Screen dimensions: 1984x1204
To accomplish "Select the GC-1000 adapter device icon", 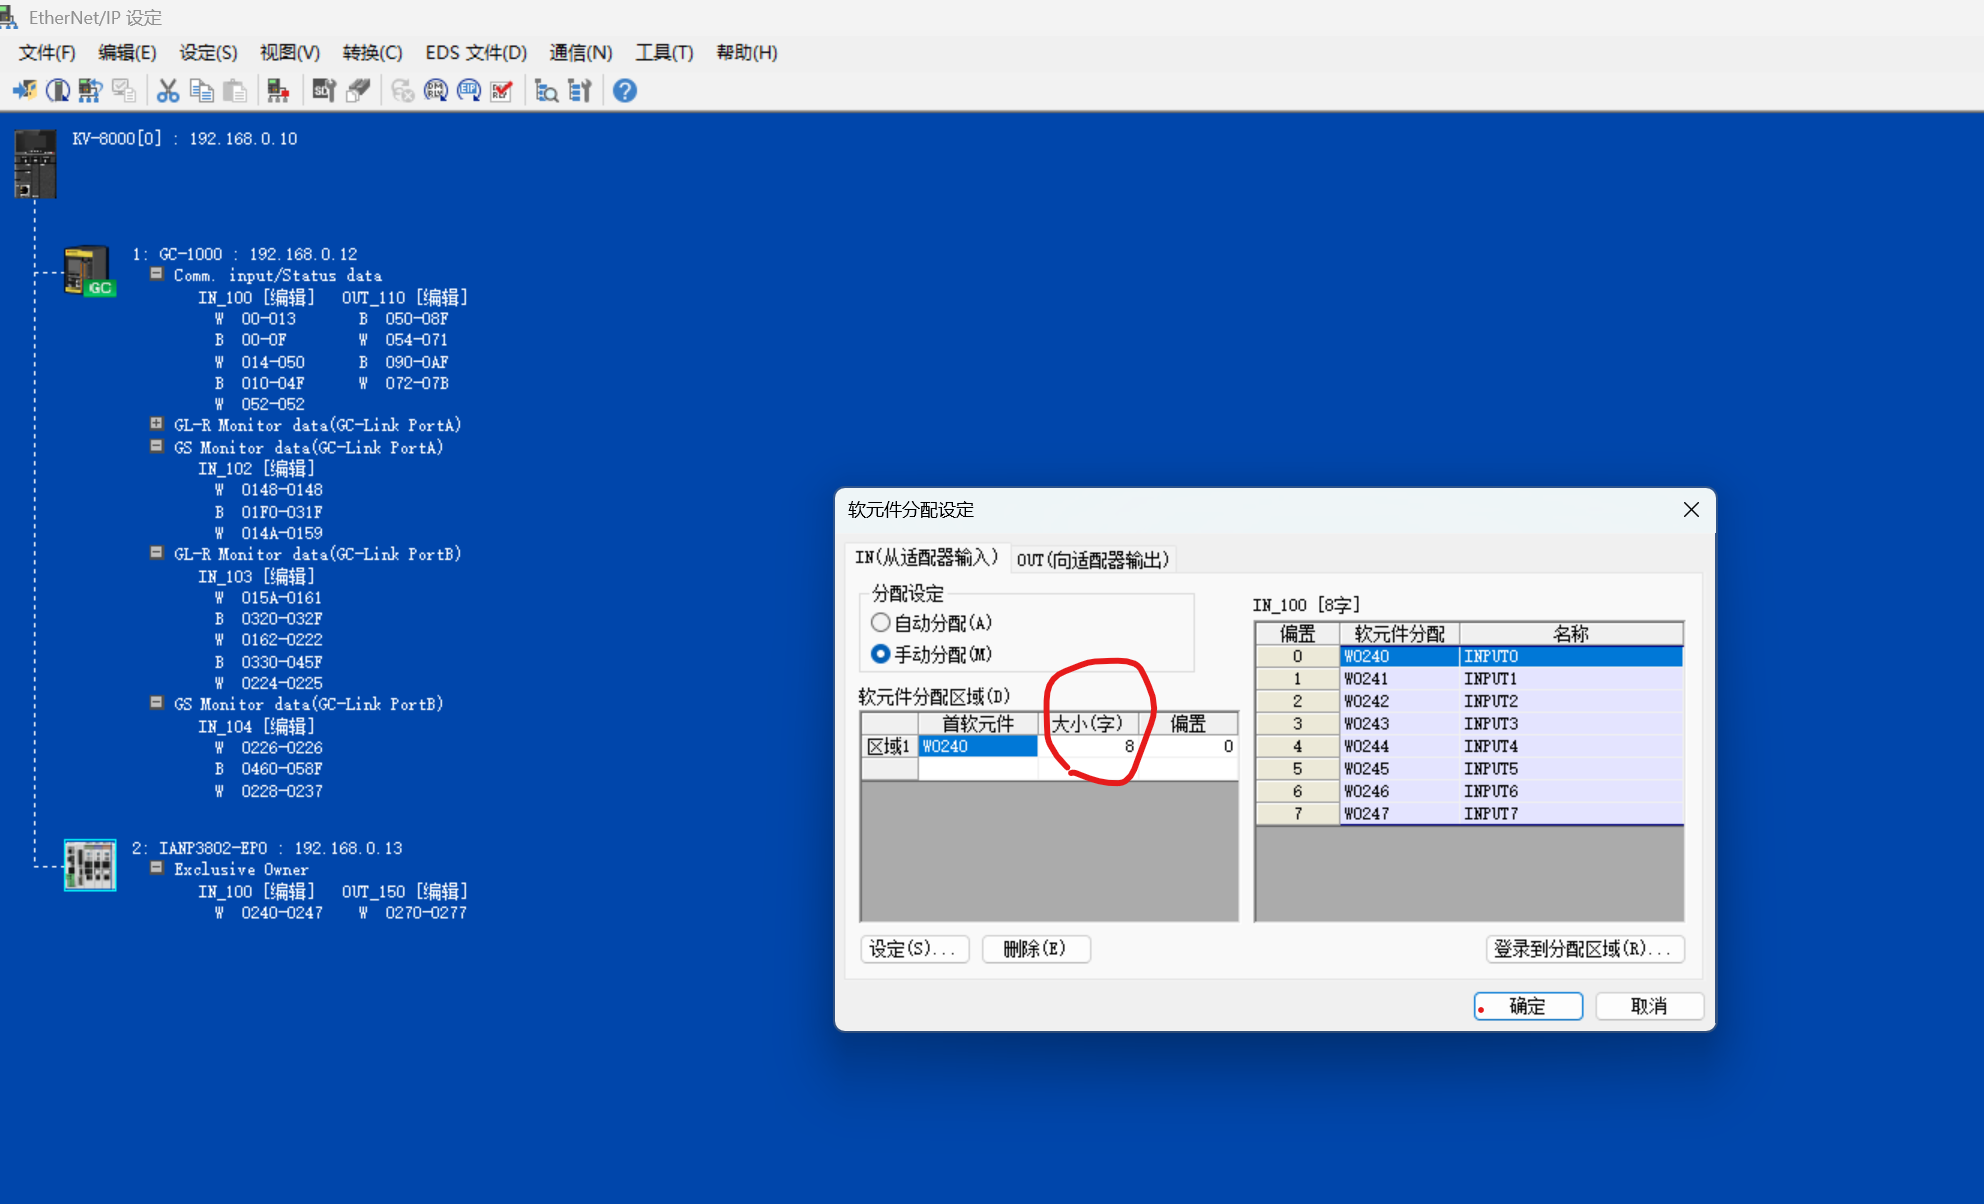I will pos(89,271).
